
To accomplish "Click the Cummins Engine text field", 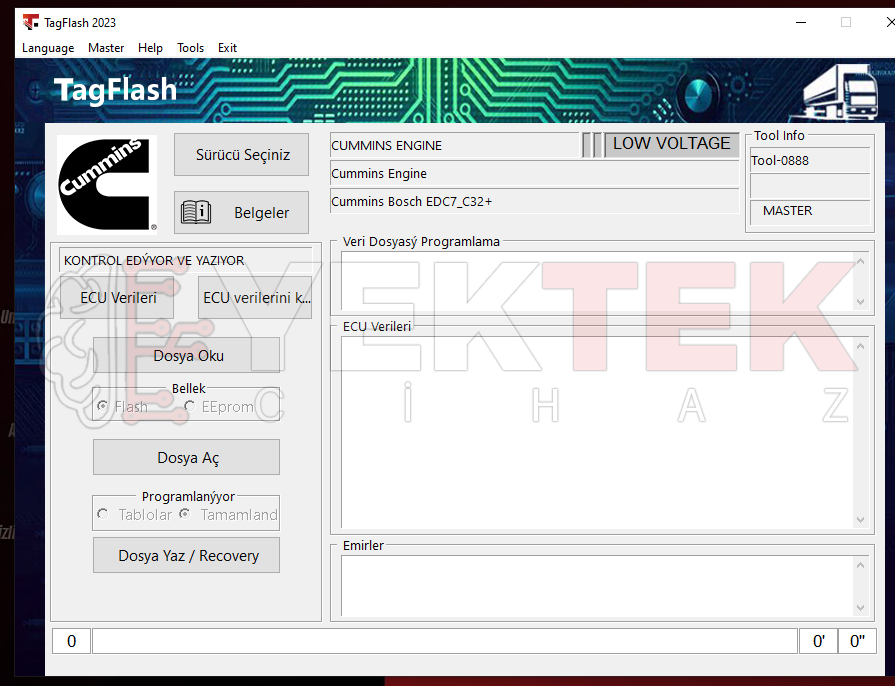I will (x=534, y=173).
